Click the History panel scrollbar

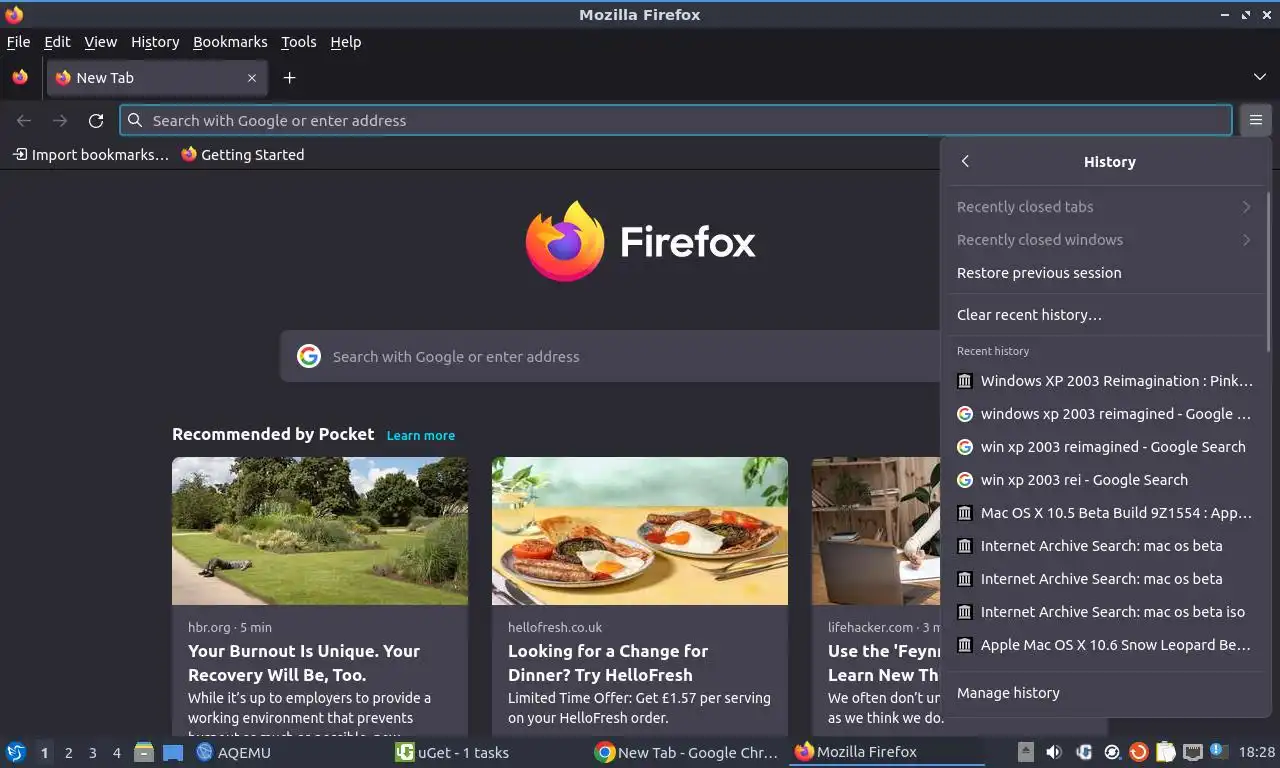(x=1268, y=270)
